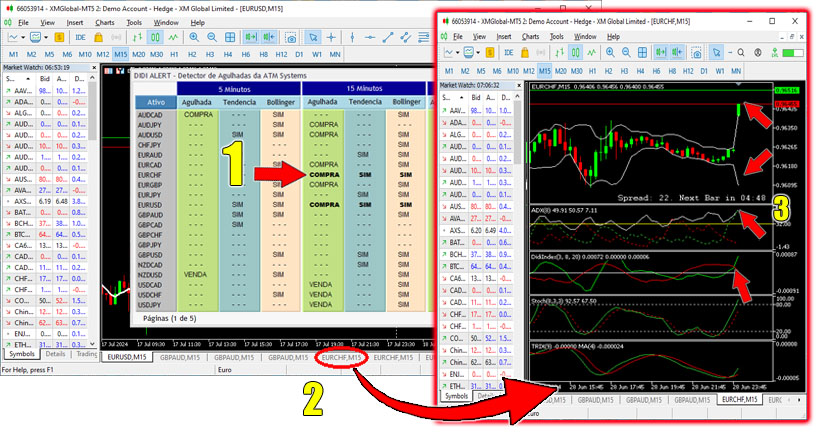
Task: Open the search magnifier in EURCHF window
Action: click(x=741, y=52)
